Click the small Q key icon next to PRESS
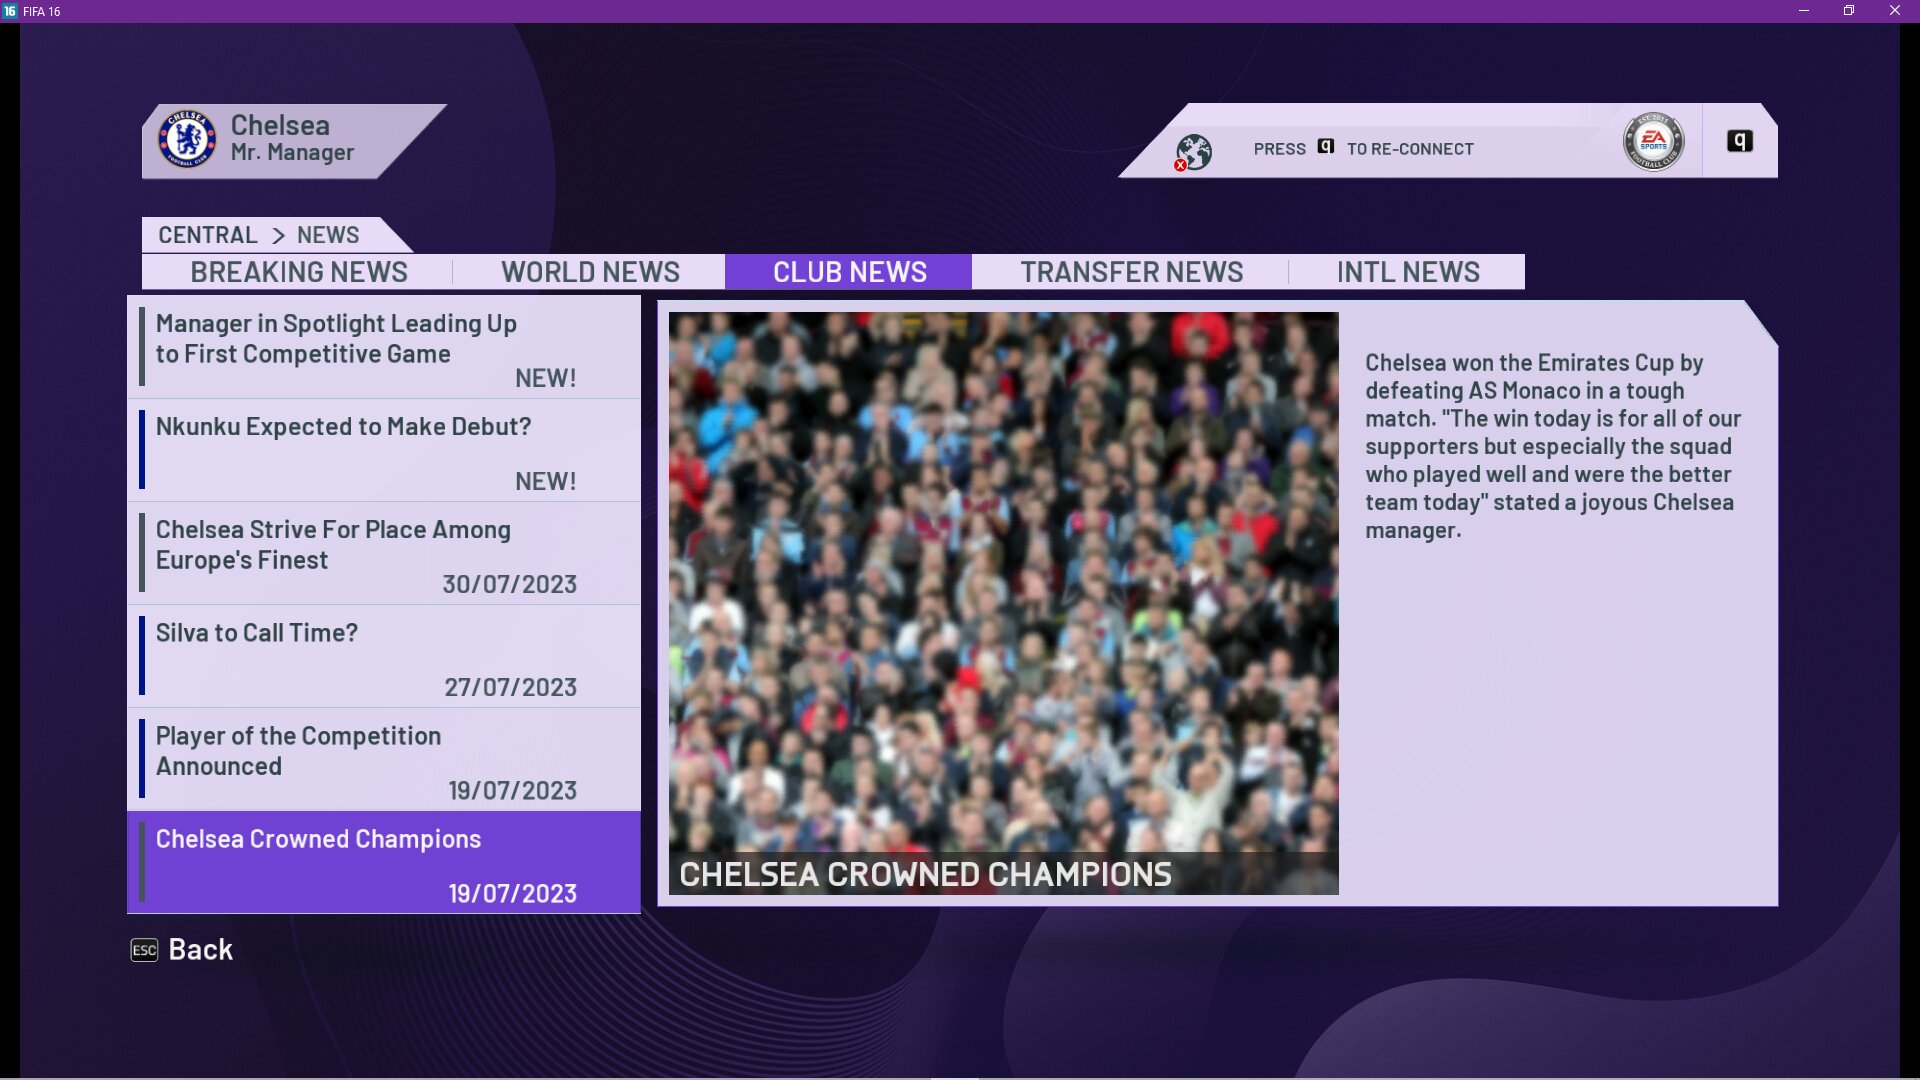This screenshot has width=1920, height=1080. click(1326, 146)
